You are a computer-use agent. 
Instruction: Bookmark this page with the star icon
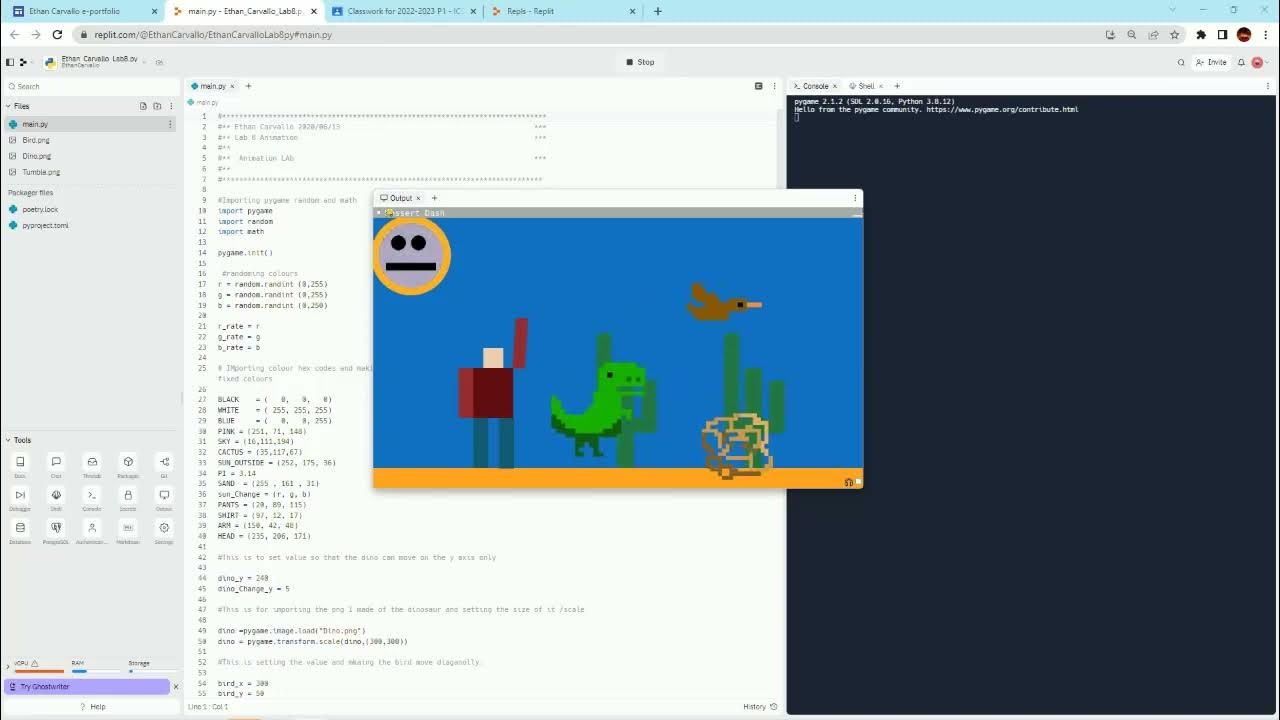pyautogui.click(x=1174, y=34)
